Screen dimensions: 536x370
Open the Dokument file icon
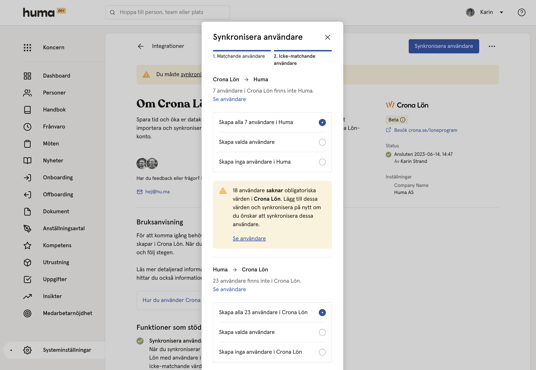click(27, 211)
